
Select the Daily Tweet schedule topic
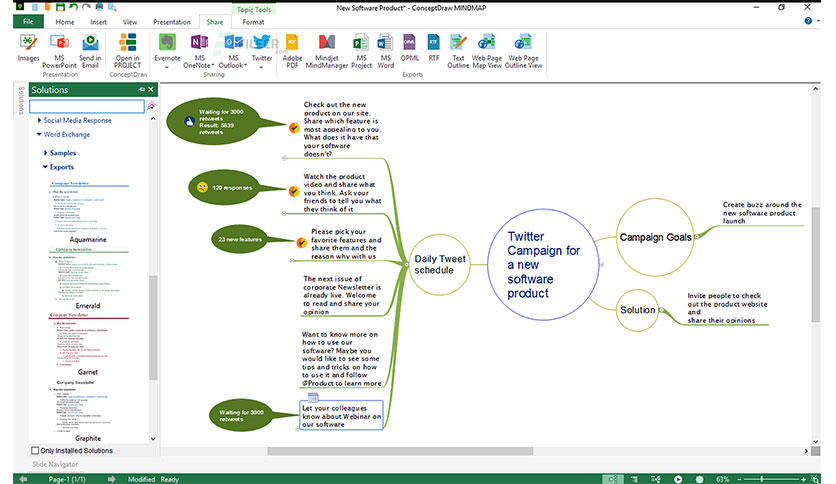(439, 264)
